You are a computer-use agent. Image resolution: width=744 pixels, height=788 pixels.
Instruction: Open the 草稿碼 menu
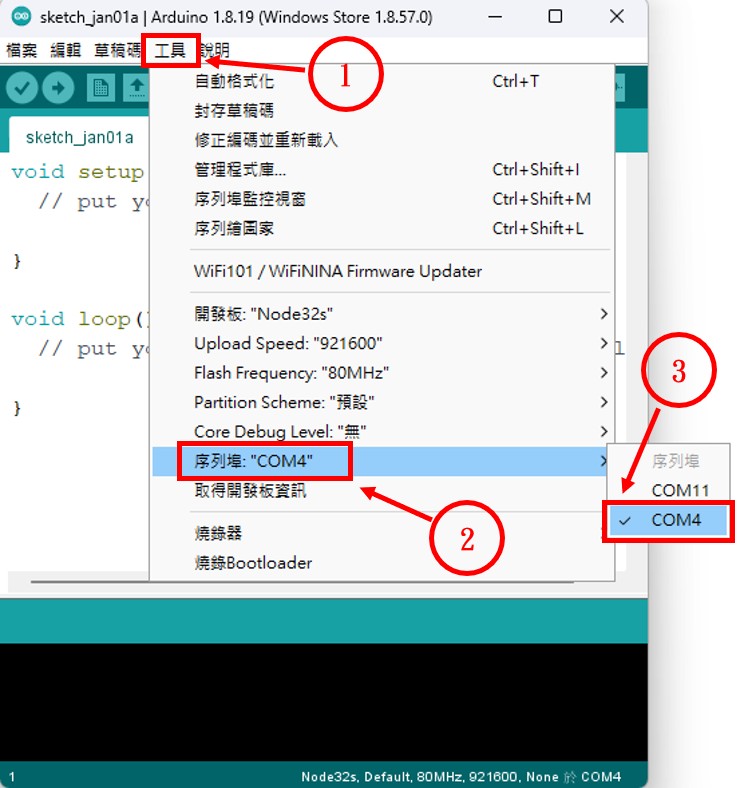click(x=118, y=50)
